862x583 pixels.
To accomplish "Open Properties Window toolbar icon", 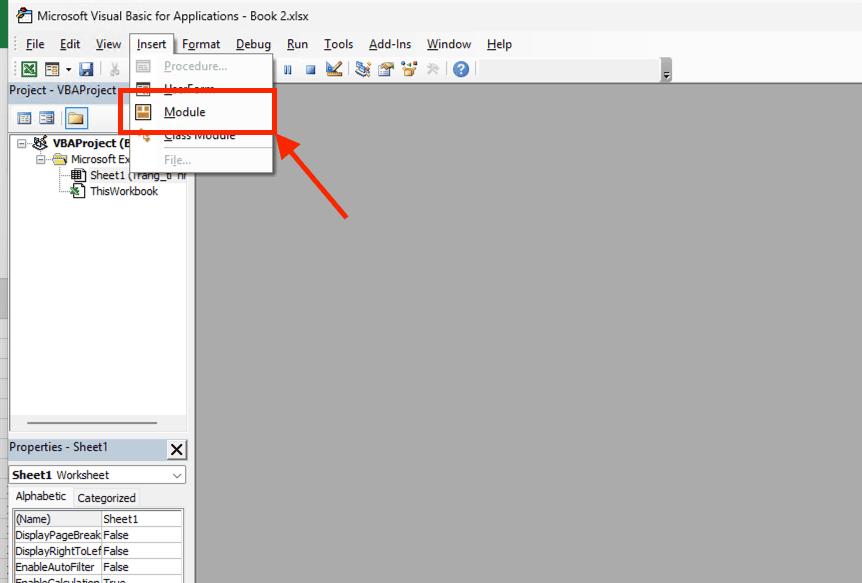I will [386, 69].
